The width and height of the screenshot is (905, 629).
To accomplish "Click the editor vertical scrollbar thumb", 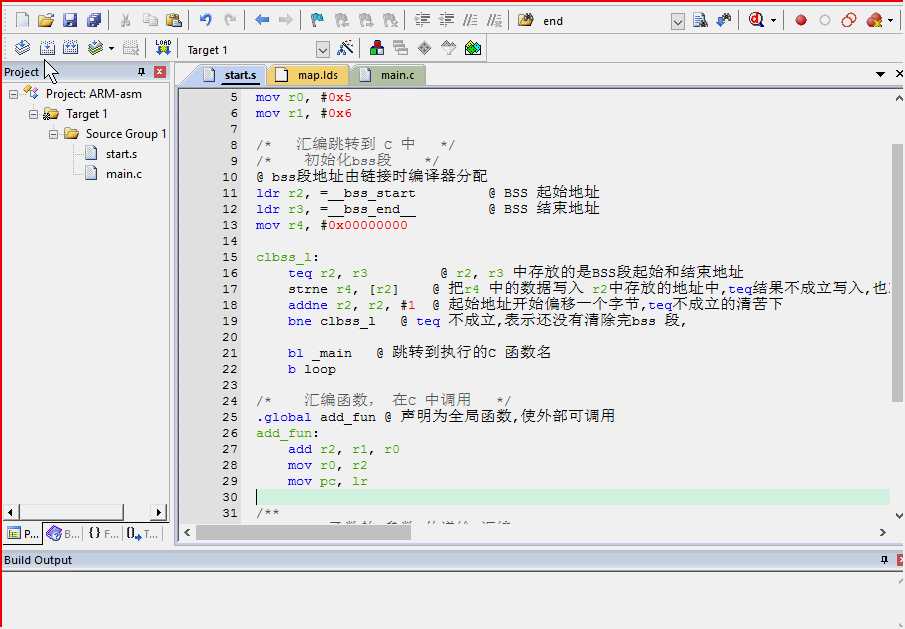I will pyautogui.click(x=896, y=272).
